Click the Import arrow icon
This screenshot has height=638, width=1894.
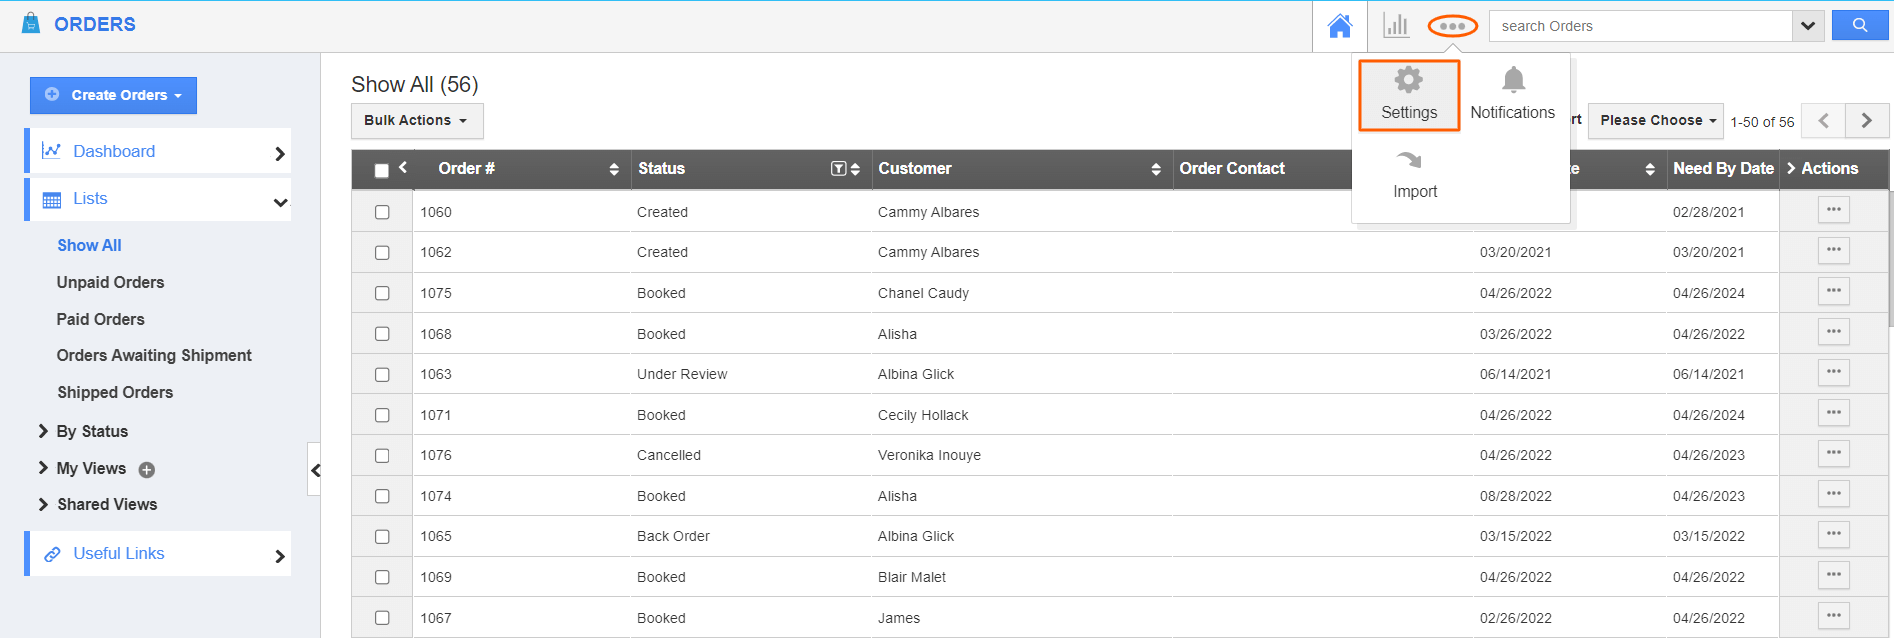coord(1409,162)
